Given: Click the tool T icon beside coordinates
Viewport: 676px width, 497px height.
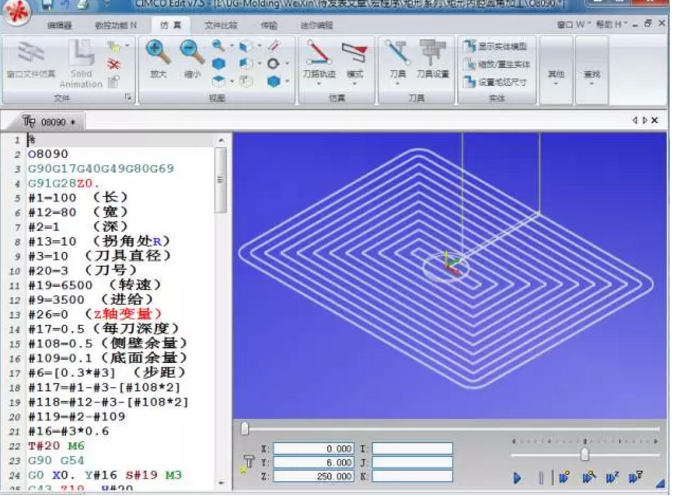Looking at the screenshot, I should click(x=247, y=464).
